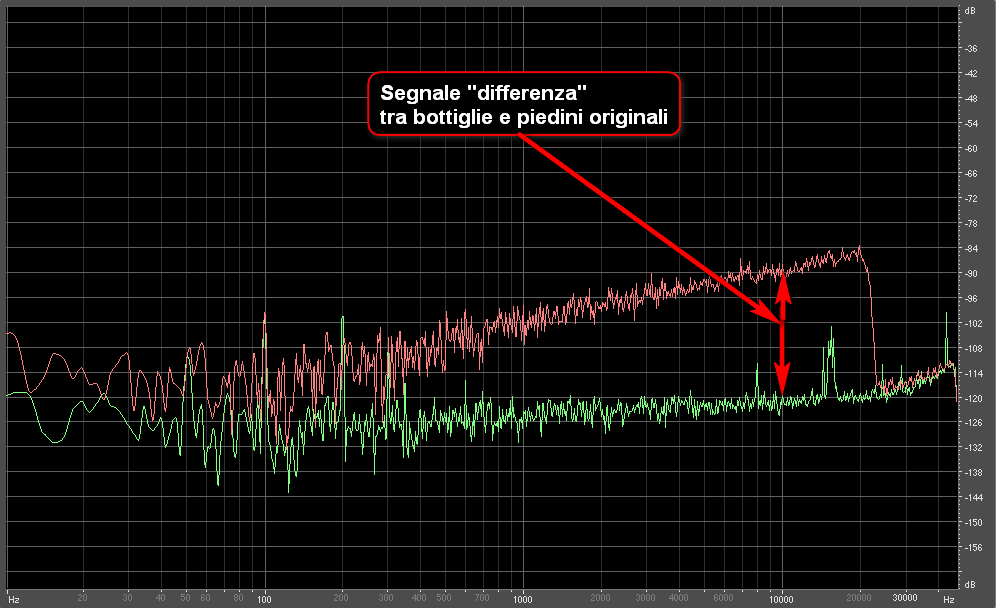
Task: Select the -66 dB scale label
Action: click(971, 174)
